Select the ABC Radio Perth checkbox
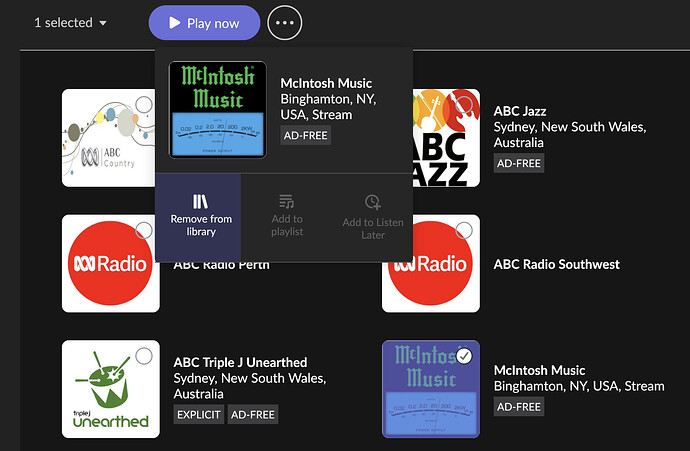The image size is (690, 451). tap(144, 230)
